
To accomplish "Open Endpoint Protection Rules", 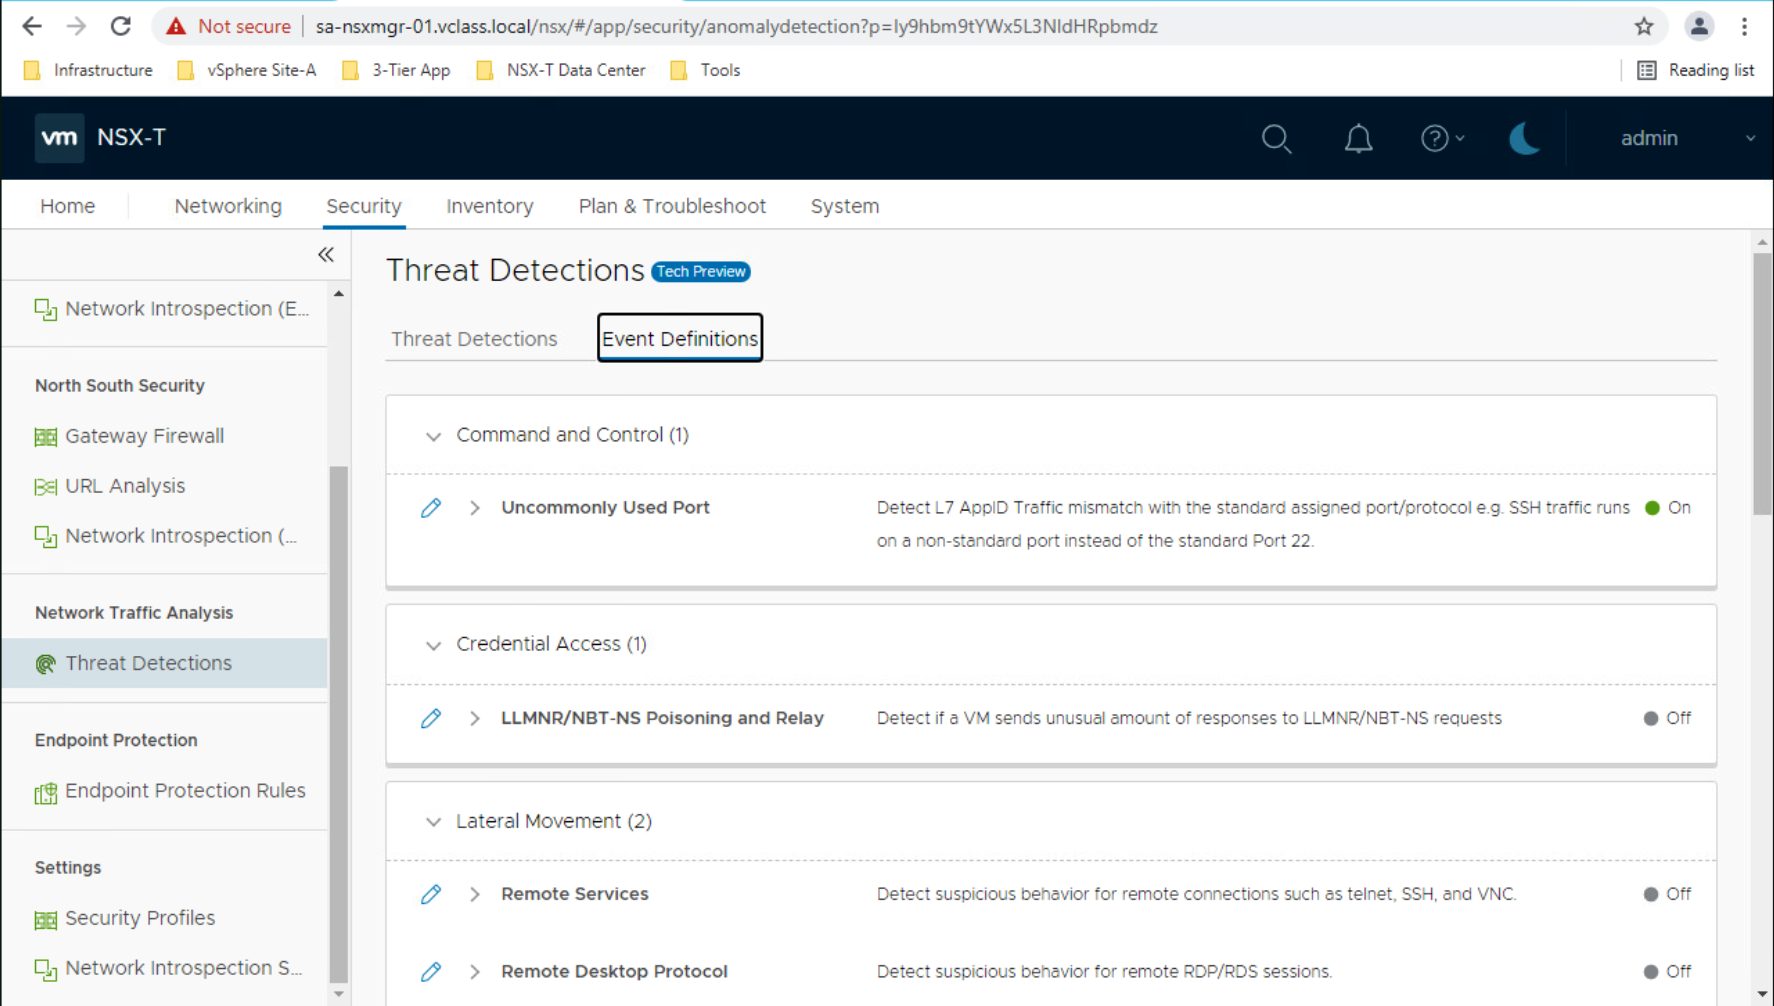I will pos(170,791).
